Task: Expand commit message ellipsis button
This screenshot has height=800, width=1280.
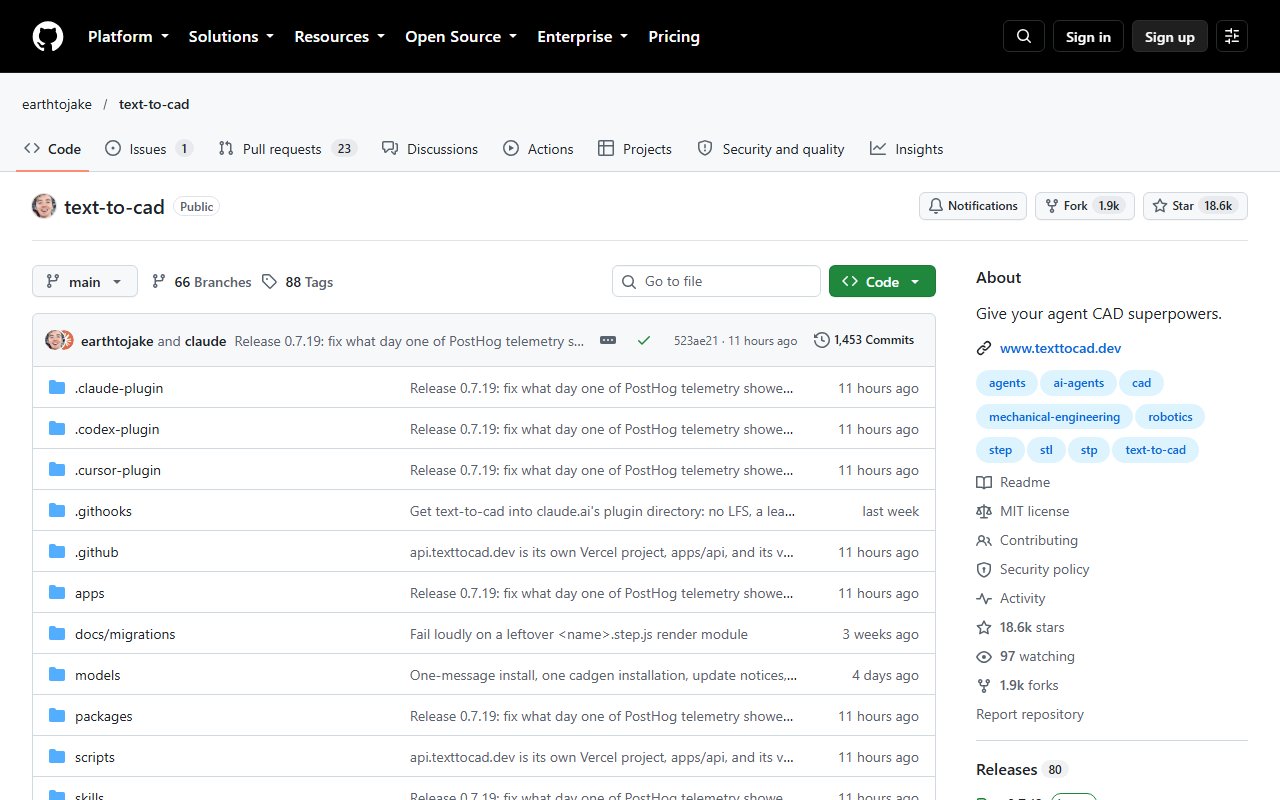Action: click(x=608, y=340)
